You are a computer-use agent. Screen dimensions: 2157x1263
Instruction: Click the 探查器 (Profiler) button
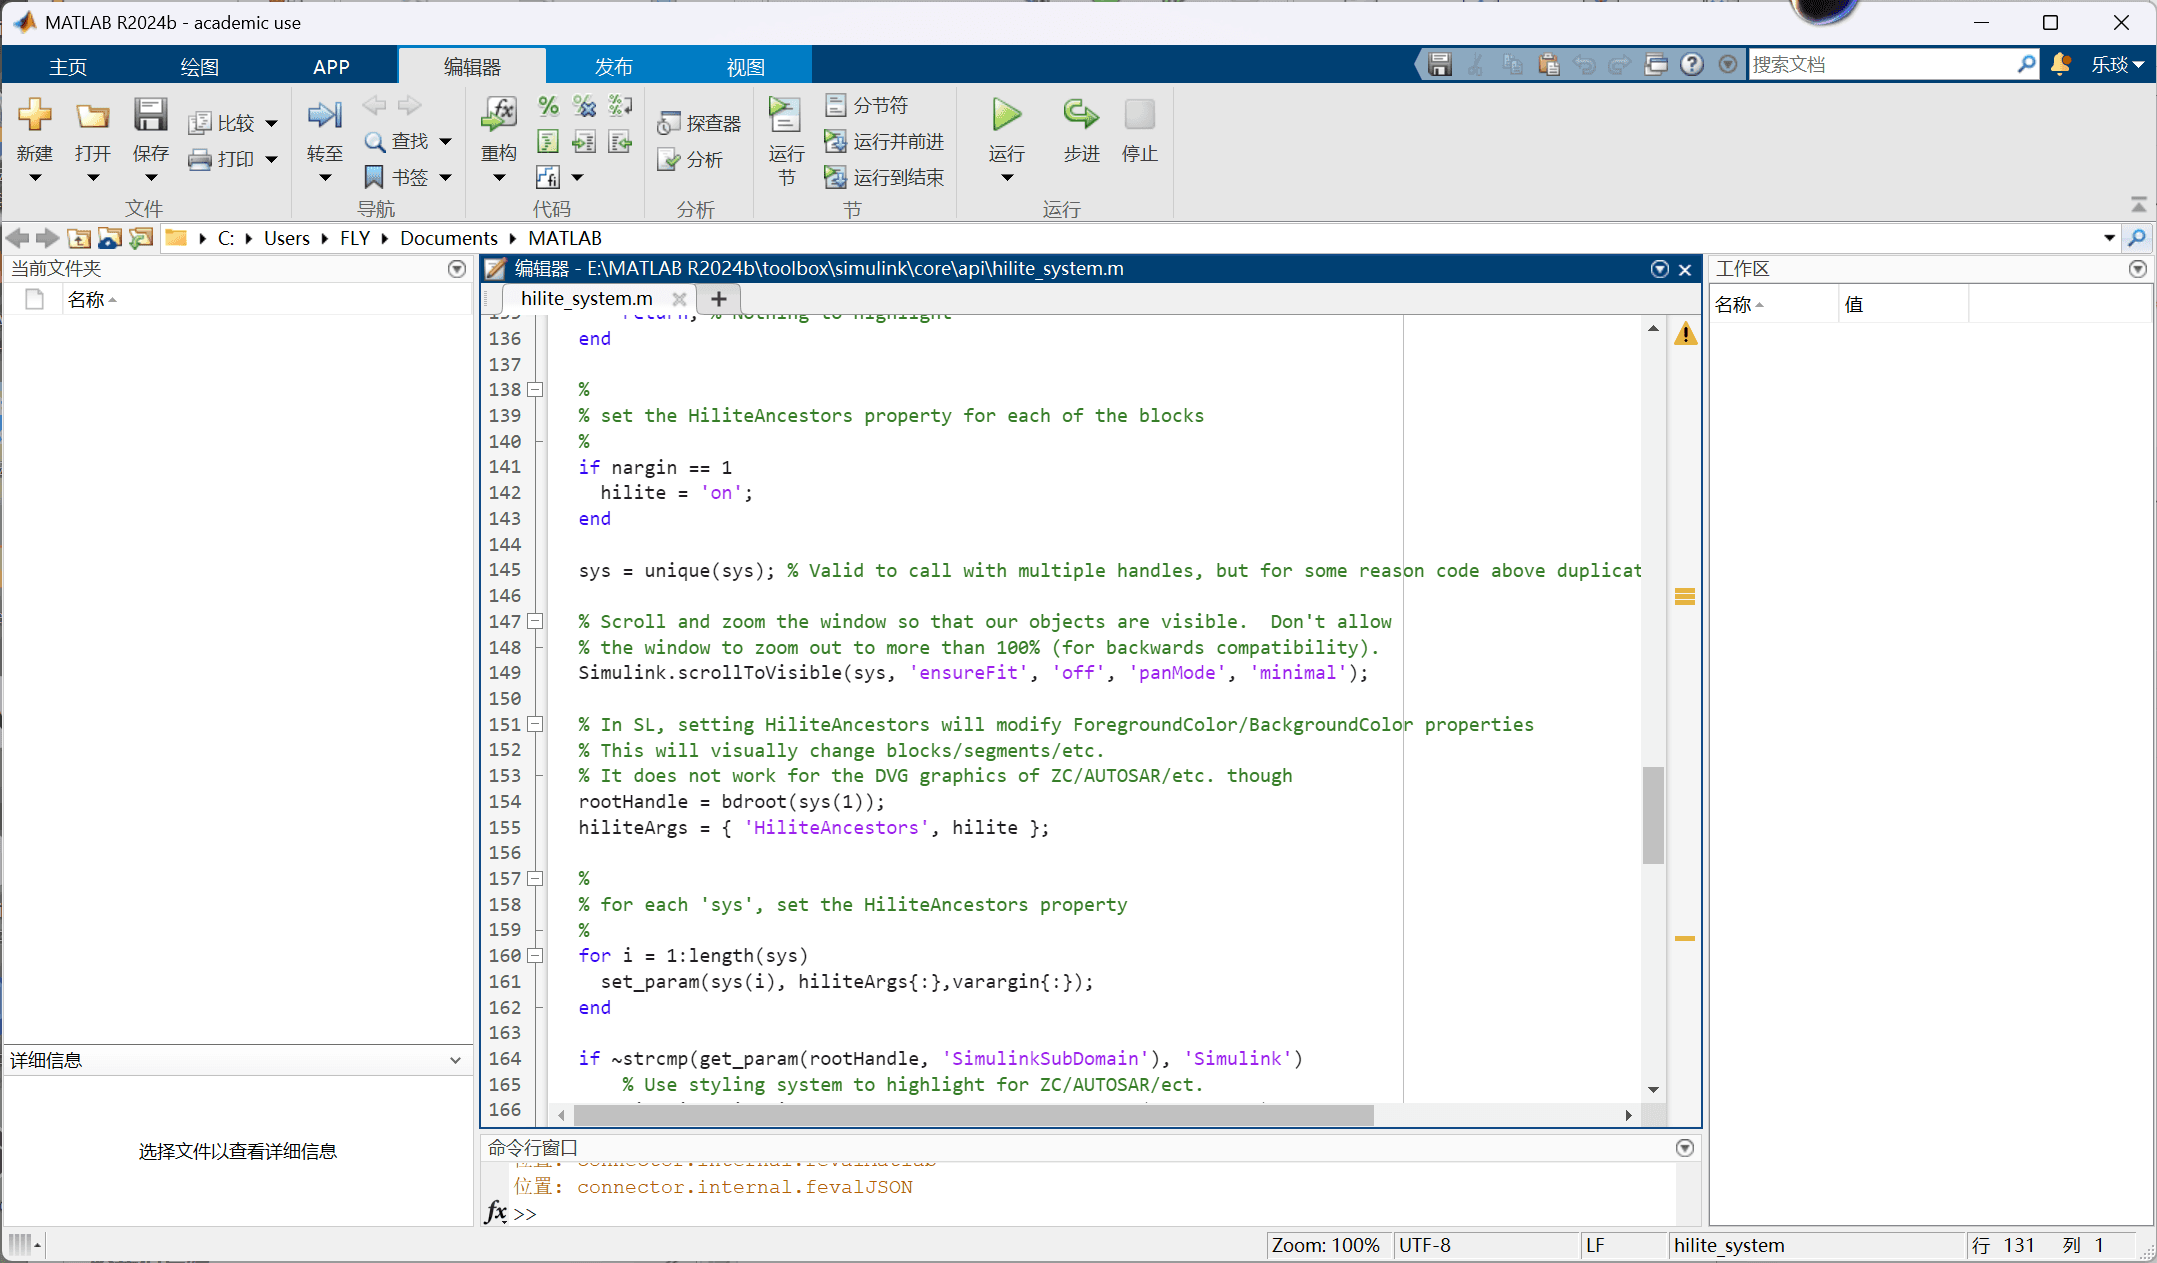[699, 124]
